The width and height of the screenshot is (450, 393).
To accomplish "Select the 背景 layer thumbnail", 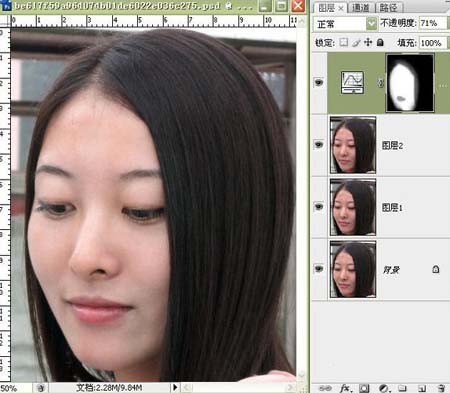I will pyautogui.click(x=353, y=269).
